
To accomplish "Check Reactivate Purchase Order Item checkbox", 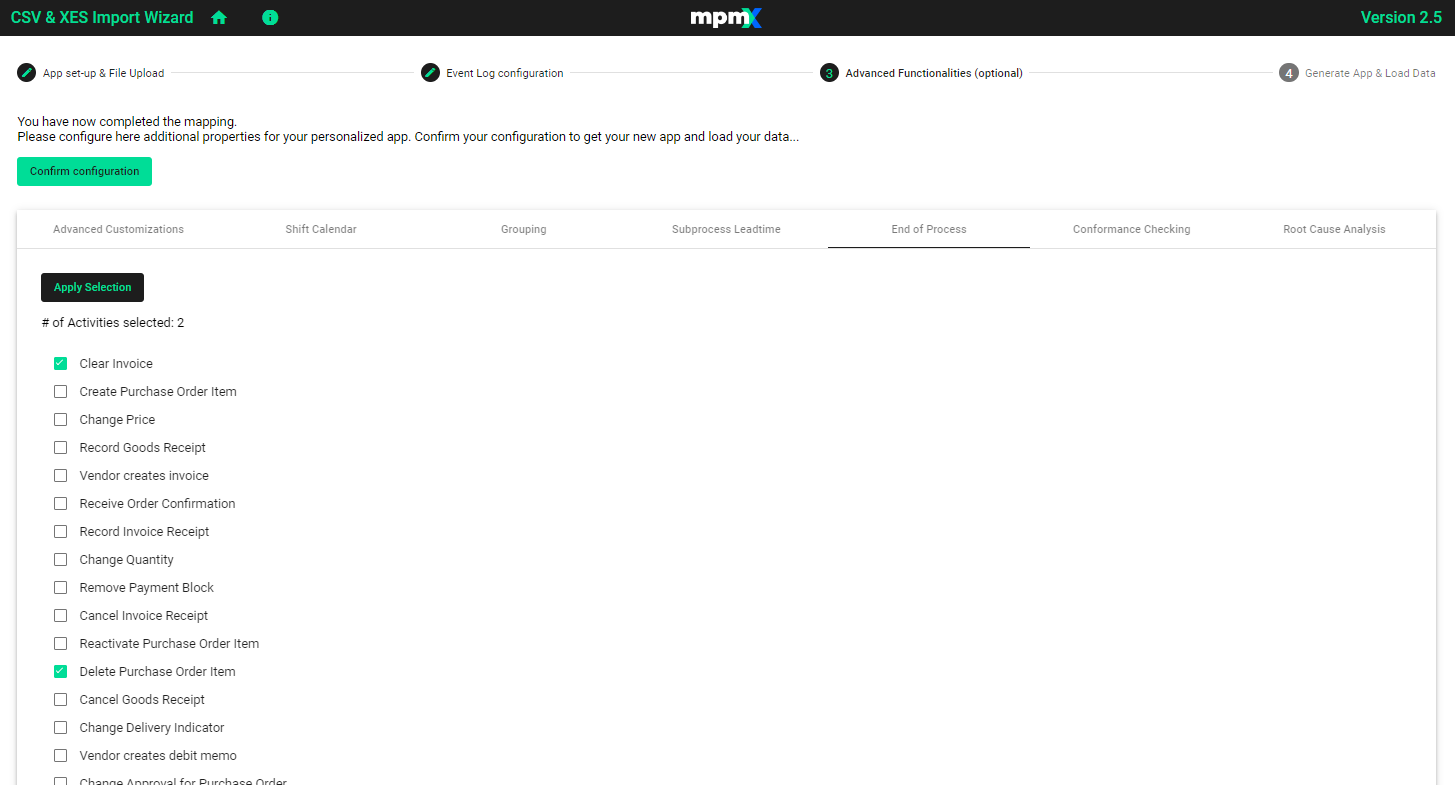I will coord(60,643).
